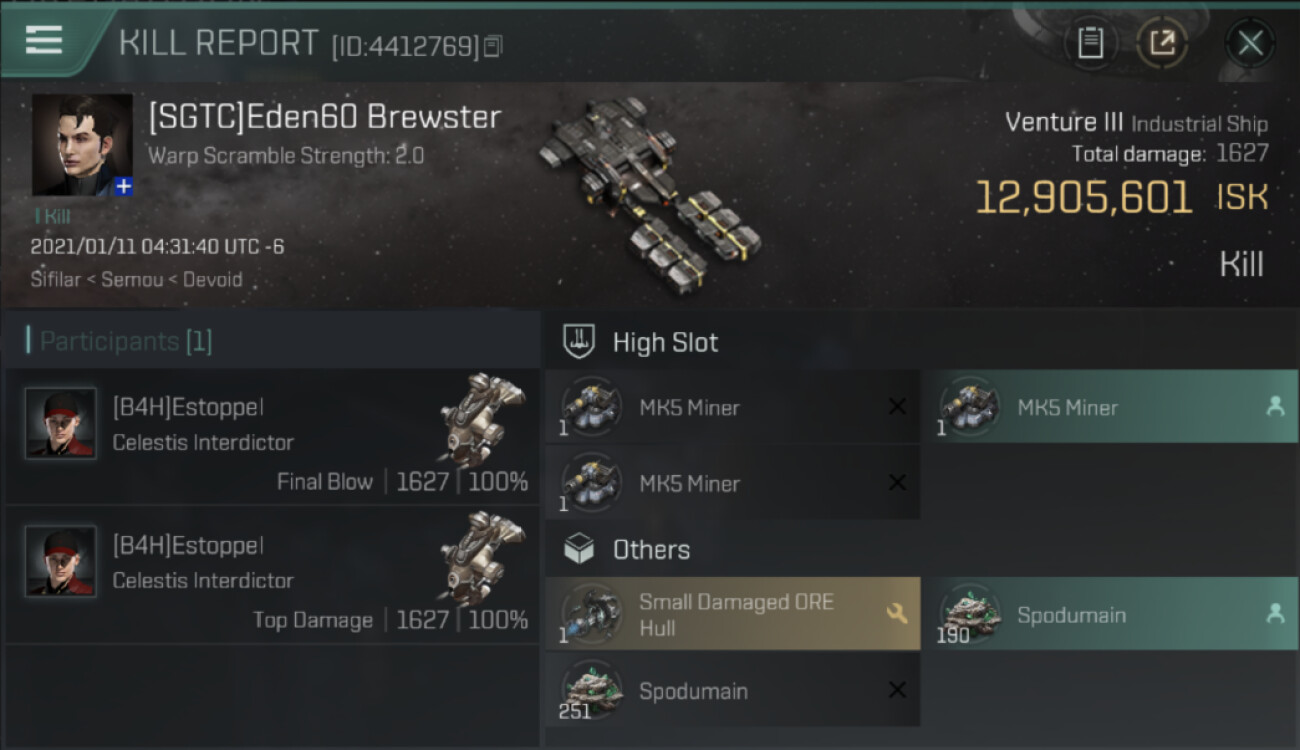Click the Small Damaged ORE Hull item
Image resolution: width=1300 pixels, height=750 pixels.
point(732,614)
